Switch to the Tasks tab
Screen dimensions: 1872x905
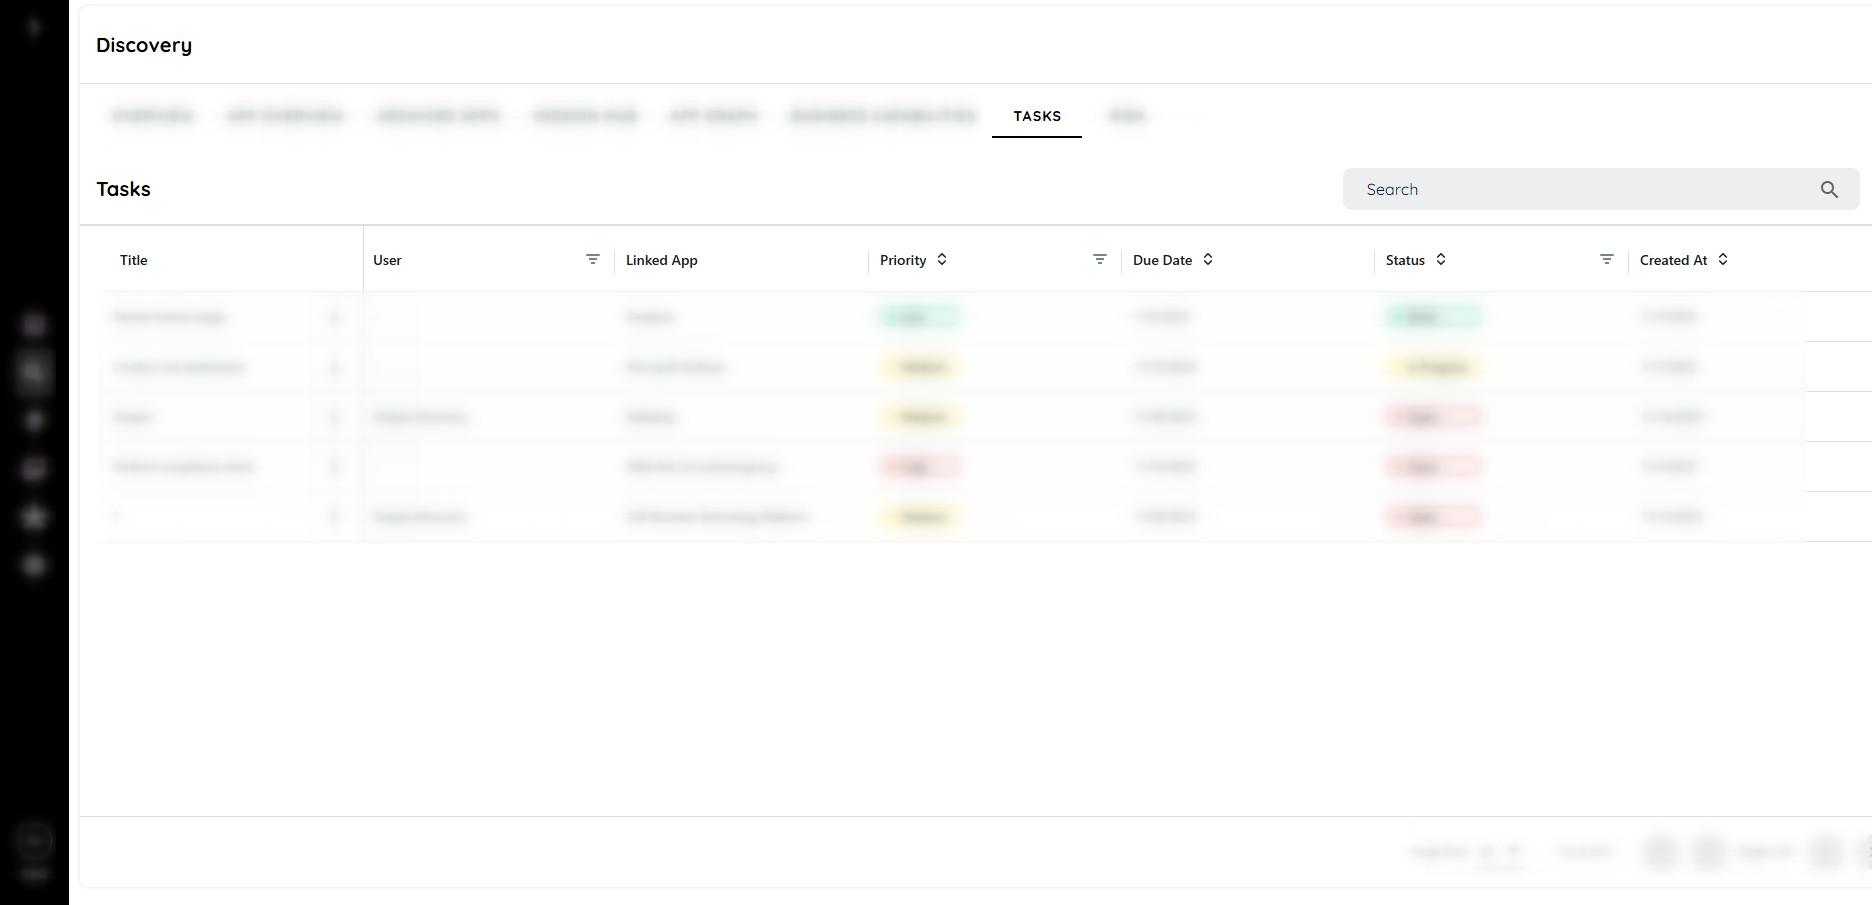click(1036, 116)
